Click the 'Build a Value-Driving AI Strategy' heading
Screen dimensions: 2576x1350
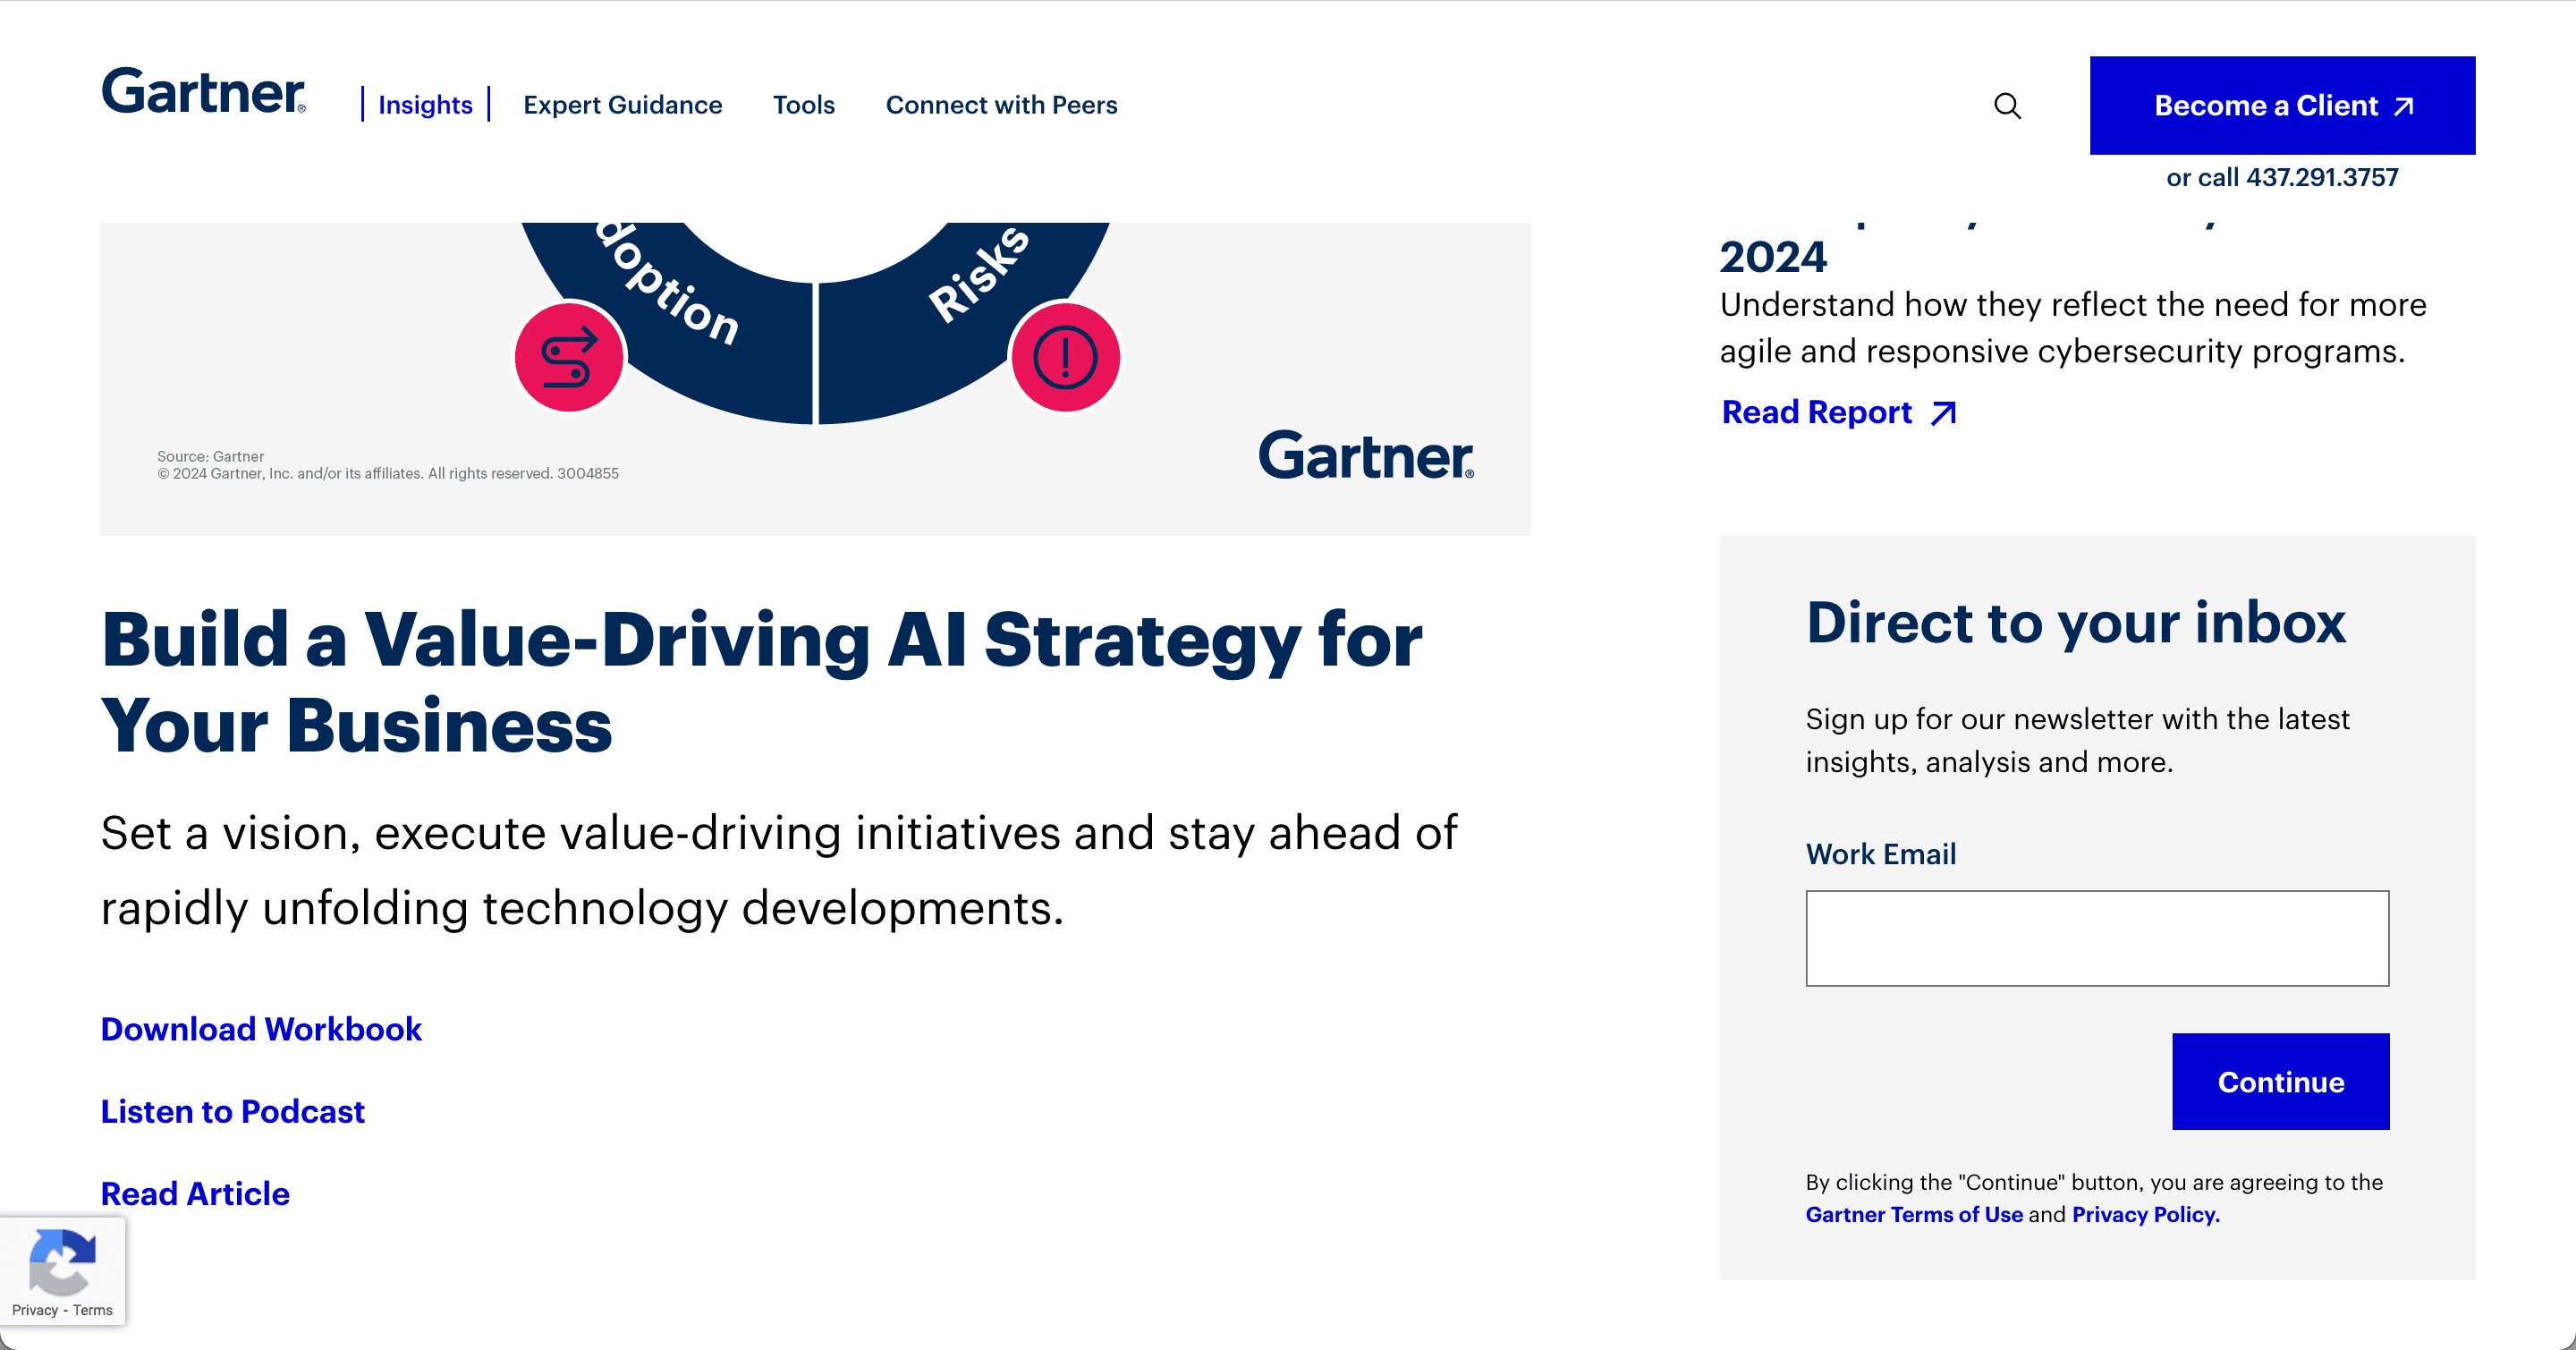761,681
